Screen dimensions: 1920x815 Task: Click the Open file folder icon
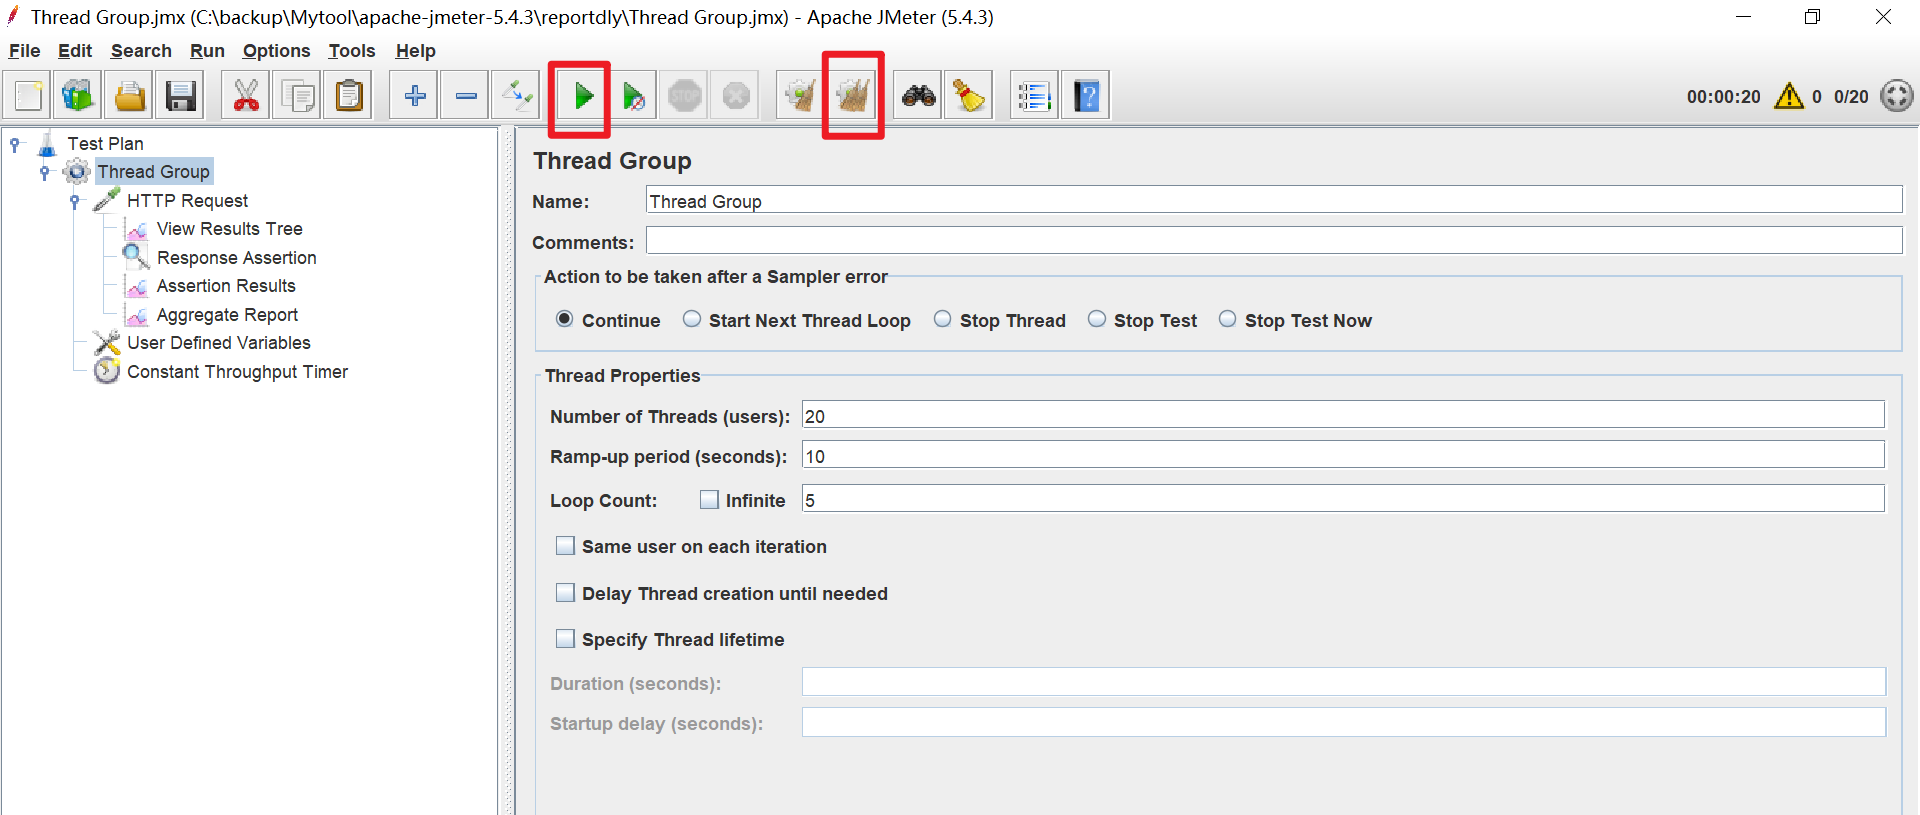(130, 96)
